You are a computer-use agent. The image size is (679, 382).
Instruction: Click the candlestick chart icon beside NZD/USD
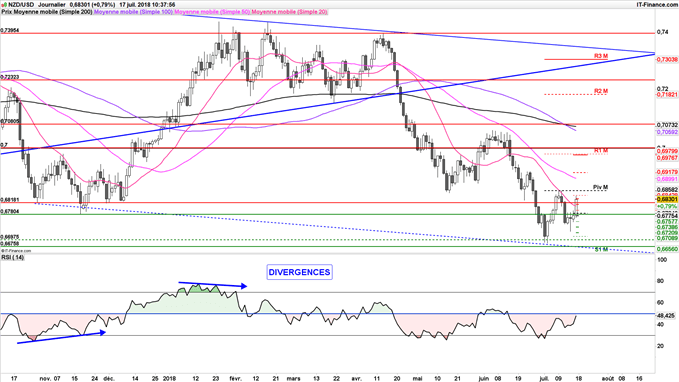4,5
